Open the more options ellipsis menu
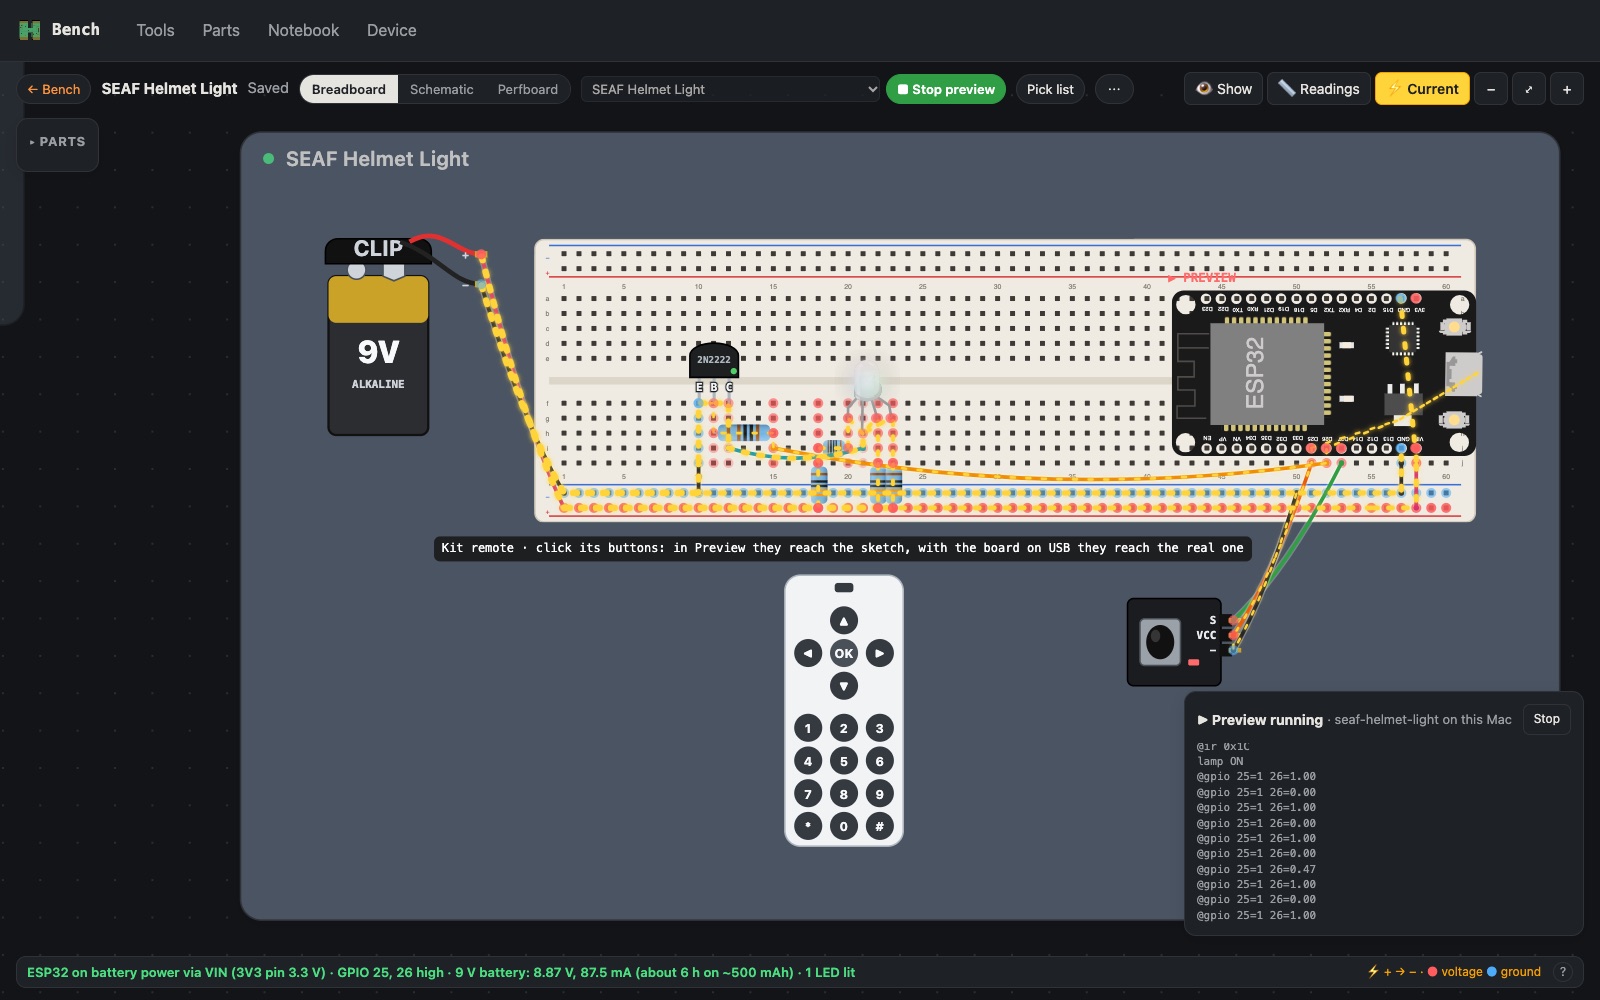 (x=1114, y=89)
